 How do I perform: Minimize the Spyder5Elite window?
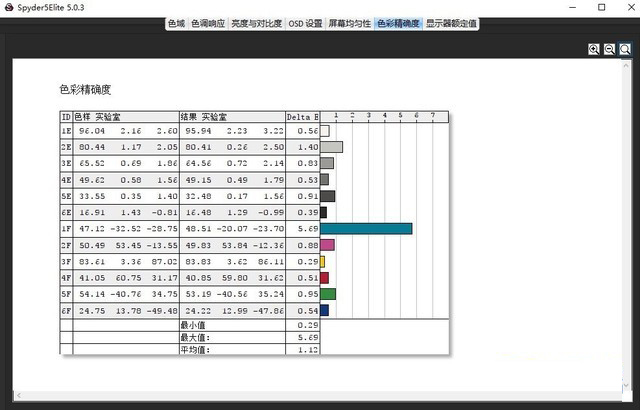572,7
